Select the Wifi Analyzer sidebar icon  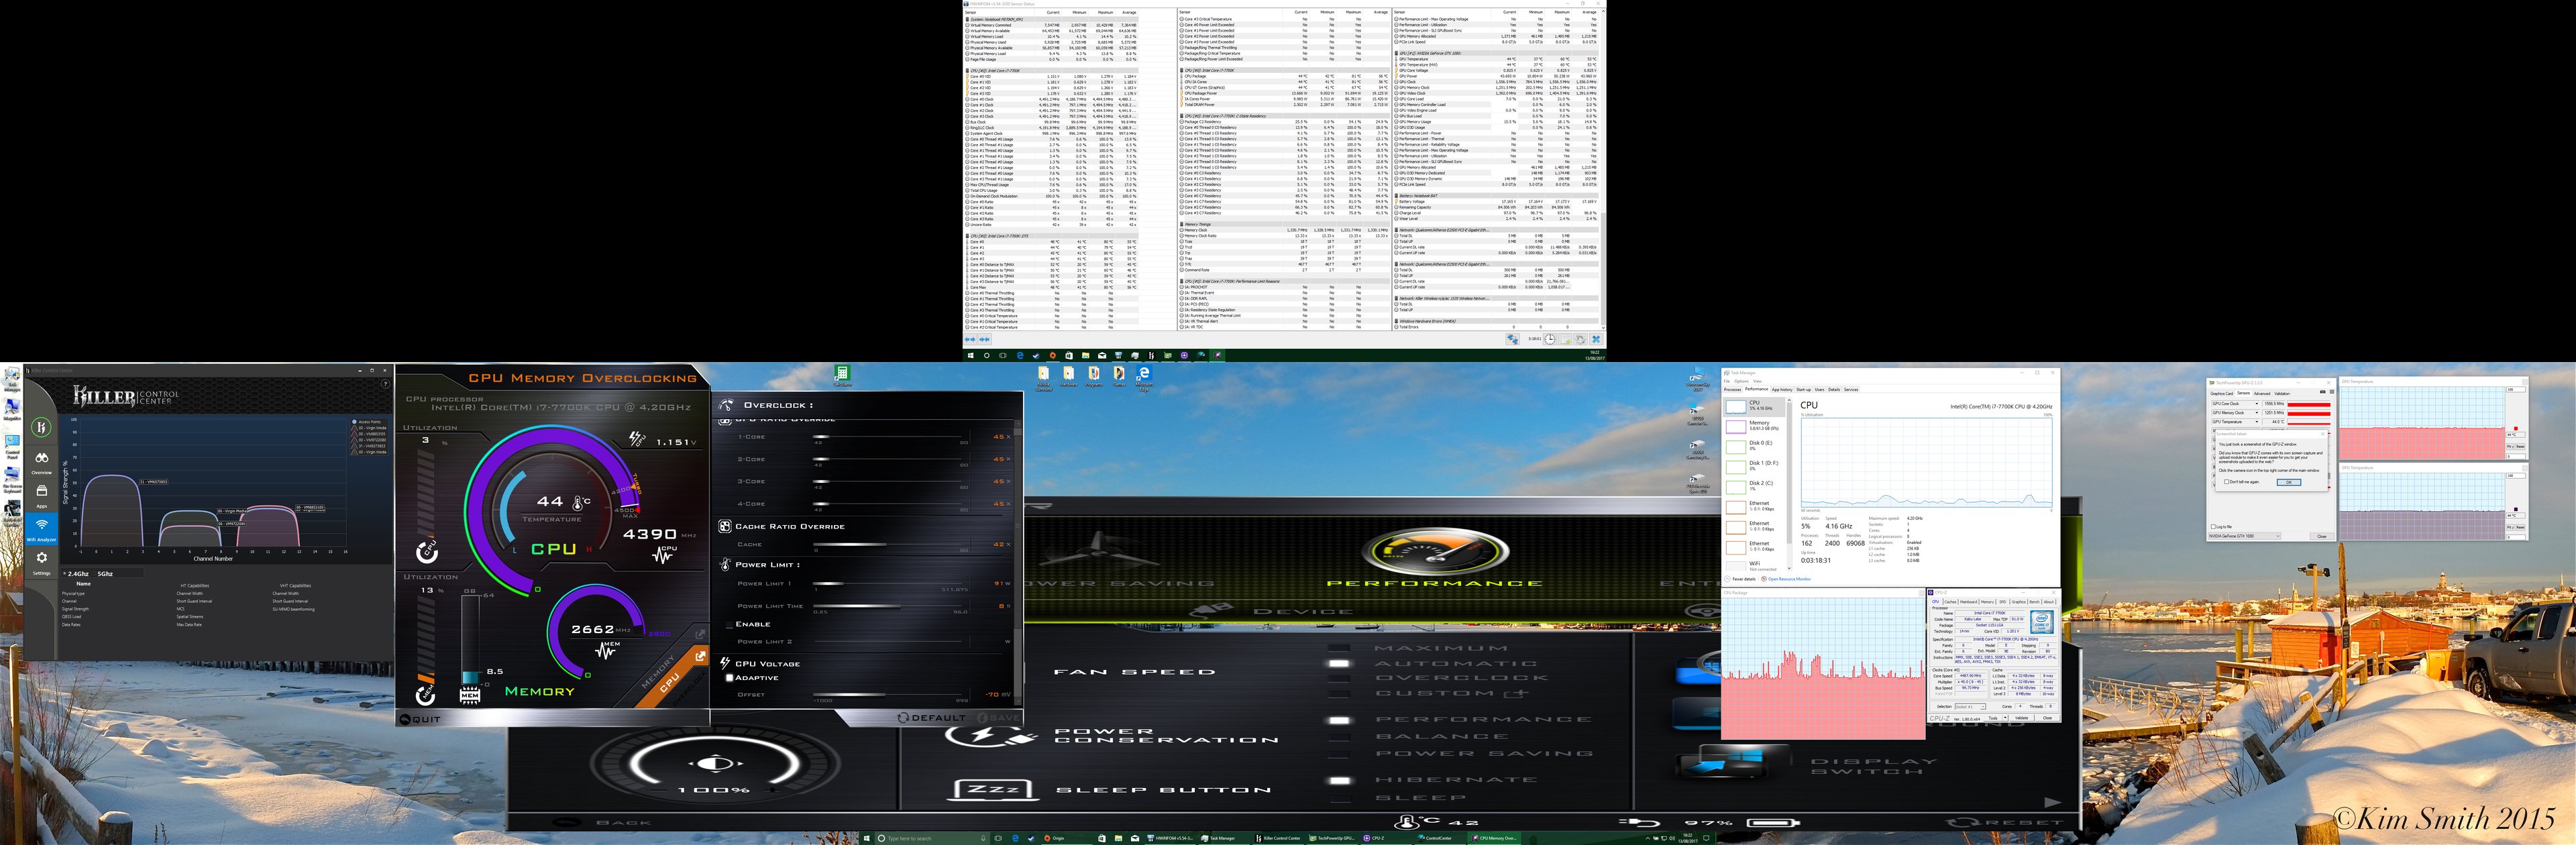coord(41,527)
